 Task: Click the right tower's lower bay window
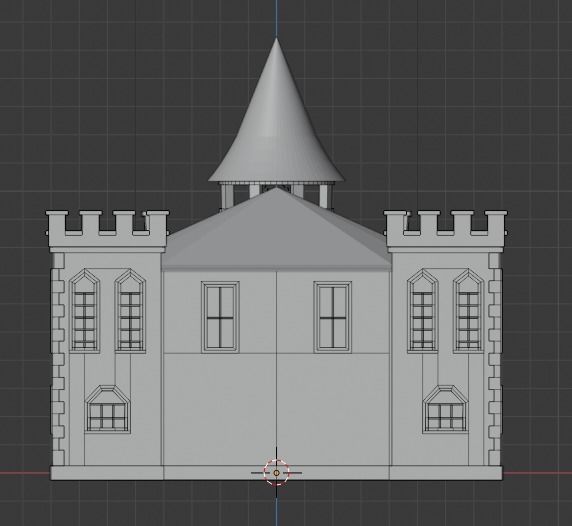click(445, 409)
